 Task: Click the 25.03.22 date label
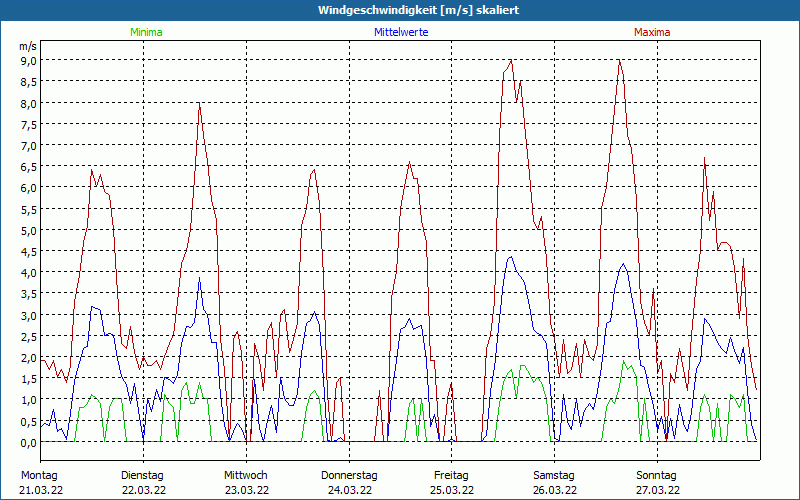[x=452, y=490]
